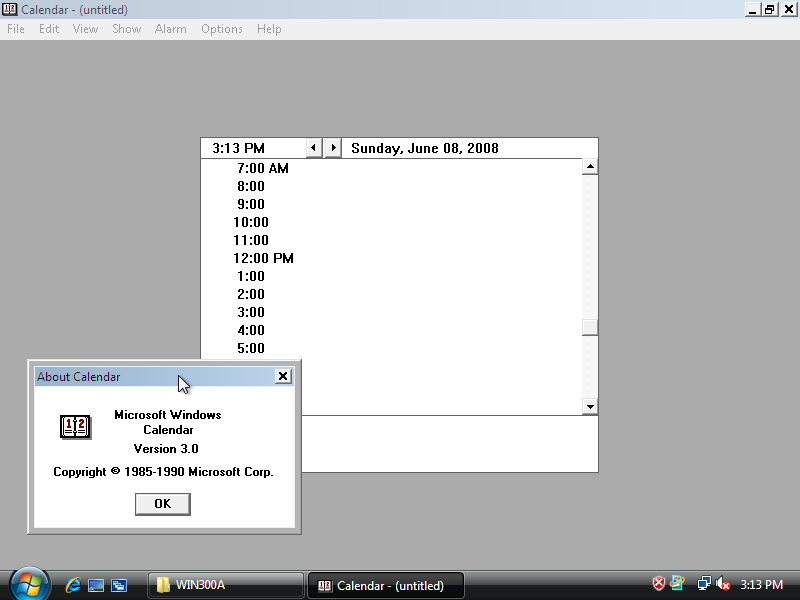Close the About Calendar dialog

pos(283,376)
